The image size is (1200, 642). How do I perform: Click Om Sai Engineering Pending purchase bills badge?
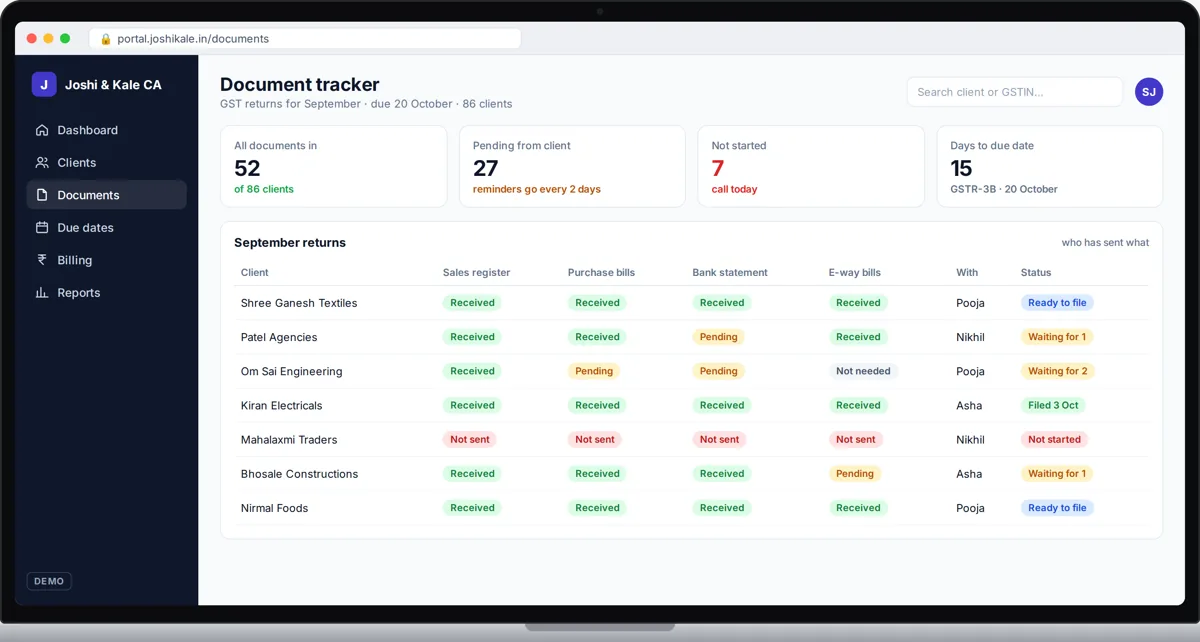tap(594, 371)
